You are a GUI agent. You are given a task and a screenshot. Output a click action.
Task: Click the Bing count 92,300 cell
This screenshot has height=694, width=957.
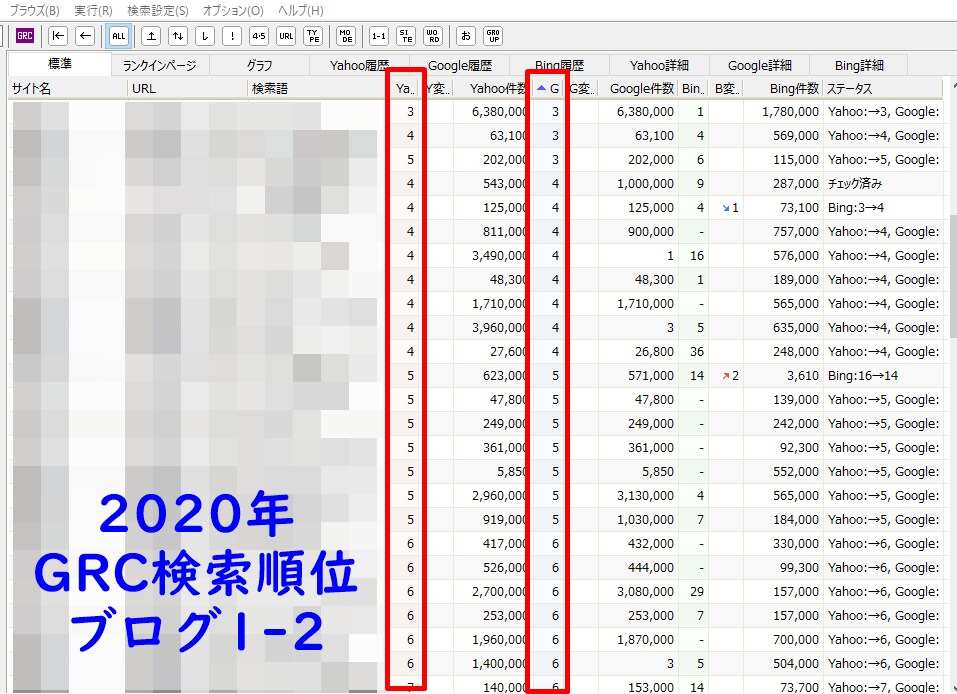click(x=783, y=447)
